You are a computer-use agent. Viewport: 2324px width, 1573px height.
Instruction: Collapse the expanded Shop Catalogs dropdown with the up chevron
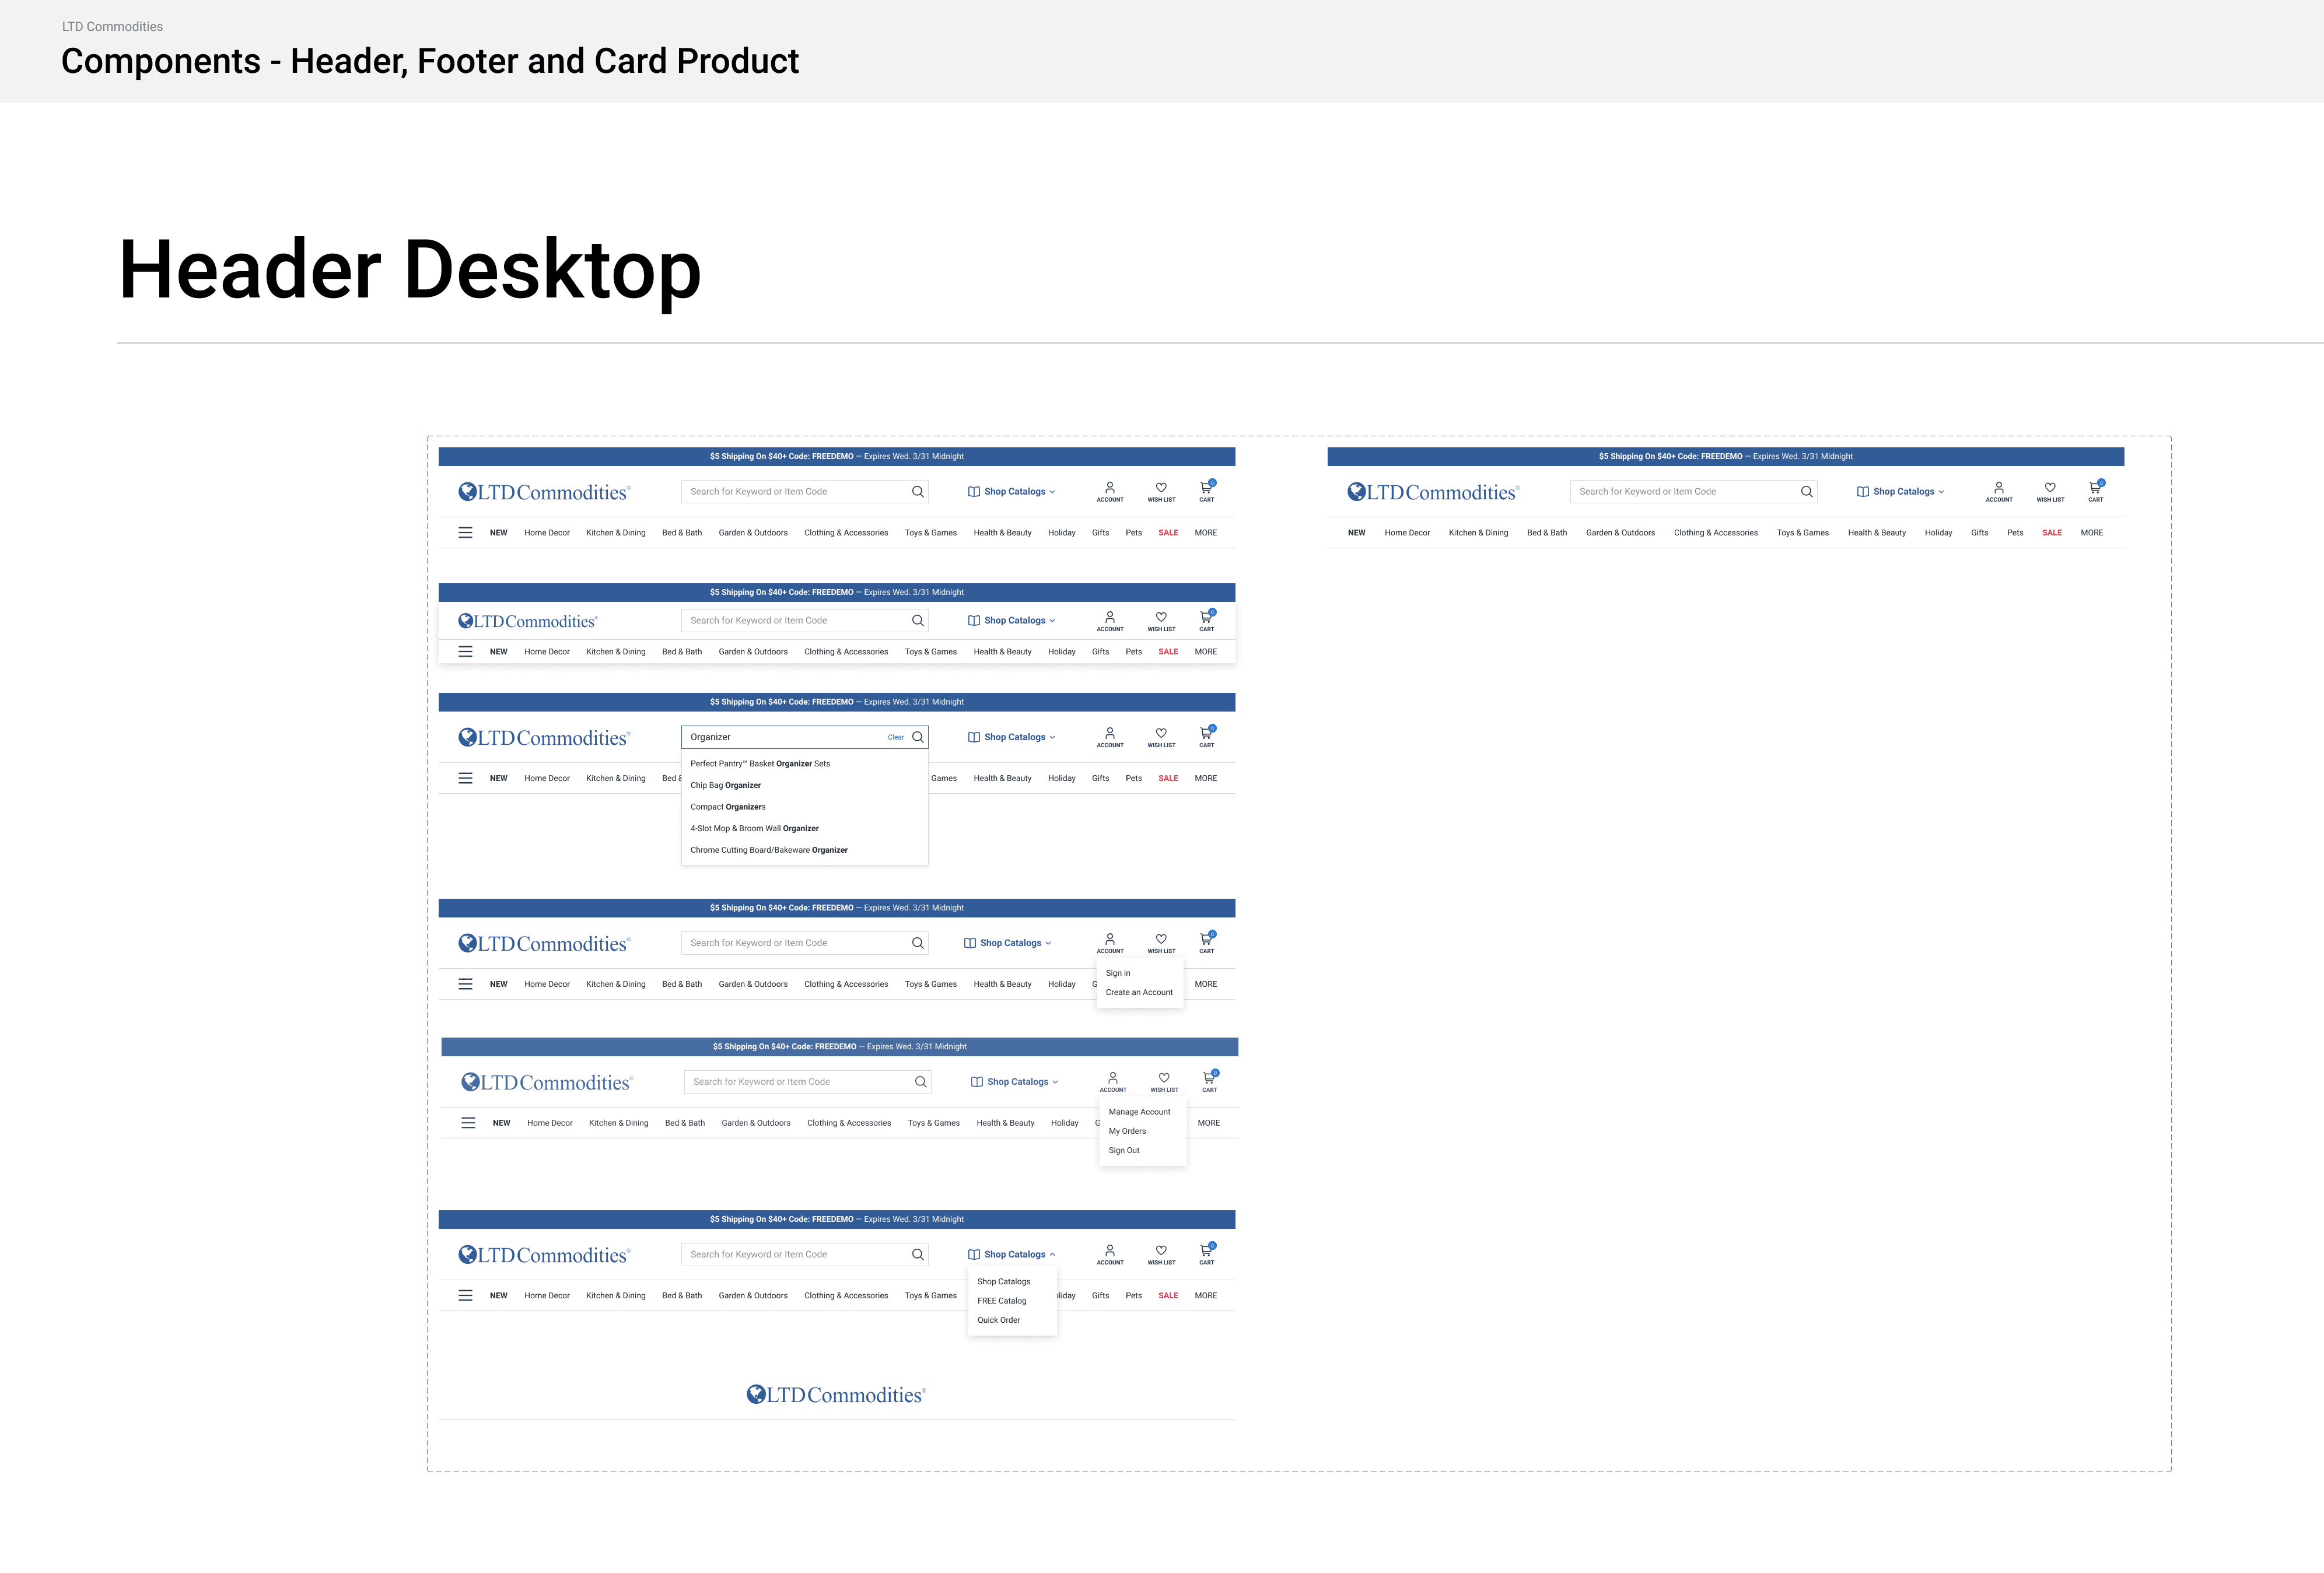pyautogui.click(x=1052, y=1254)
